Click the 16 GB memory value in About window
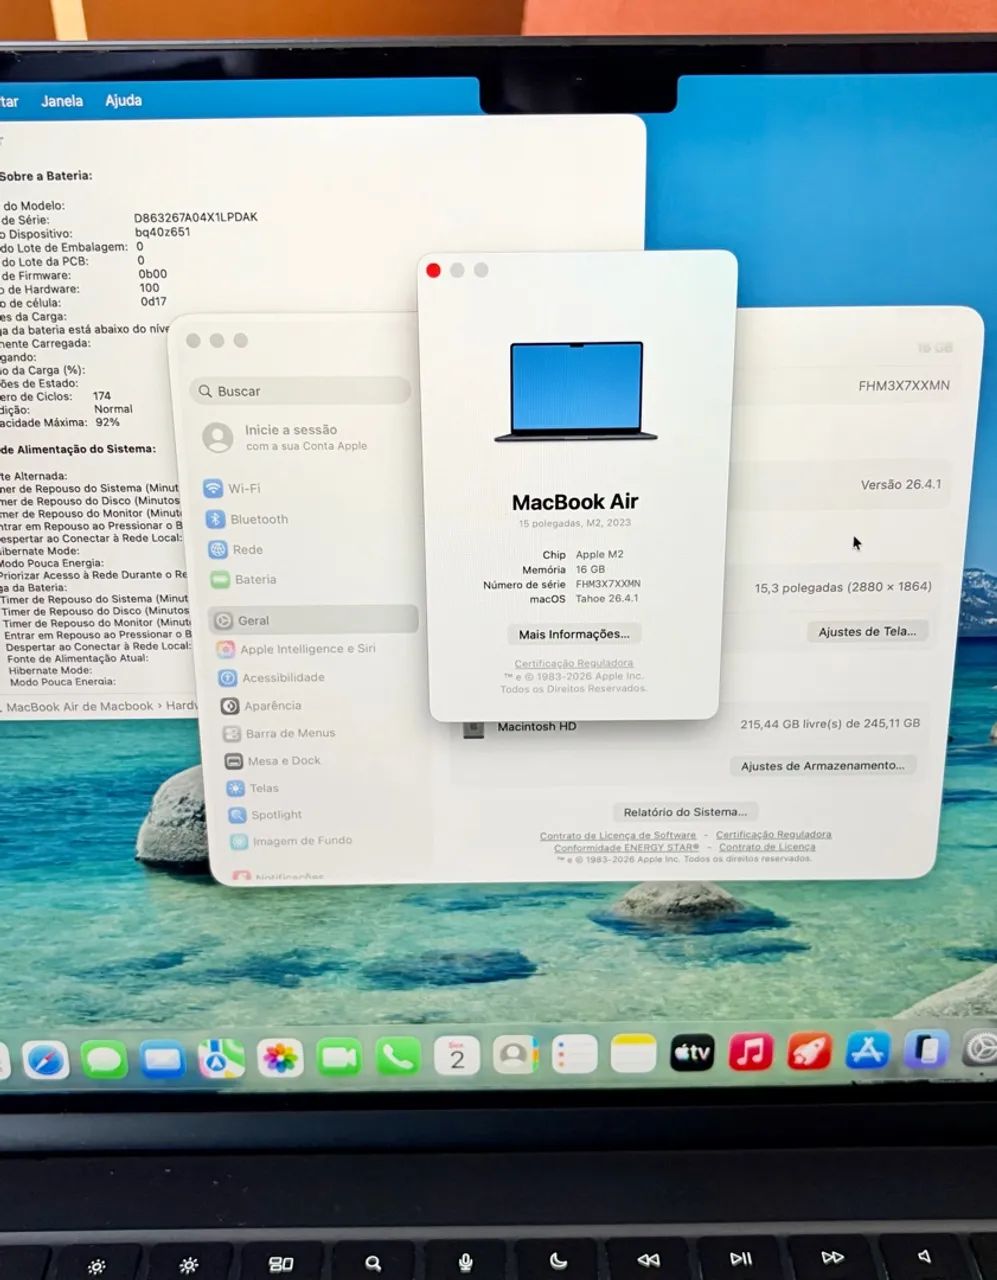The width and height of the screenshot is (997, 1280). coord(590,569)
